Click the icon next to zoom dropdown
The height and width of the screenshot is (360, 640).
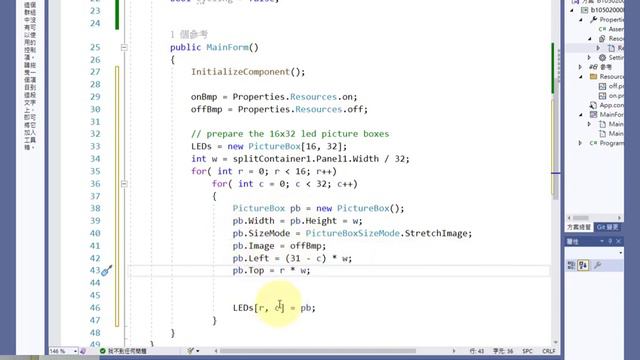(x=83, y=351)
